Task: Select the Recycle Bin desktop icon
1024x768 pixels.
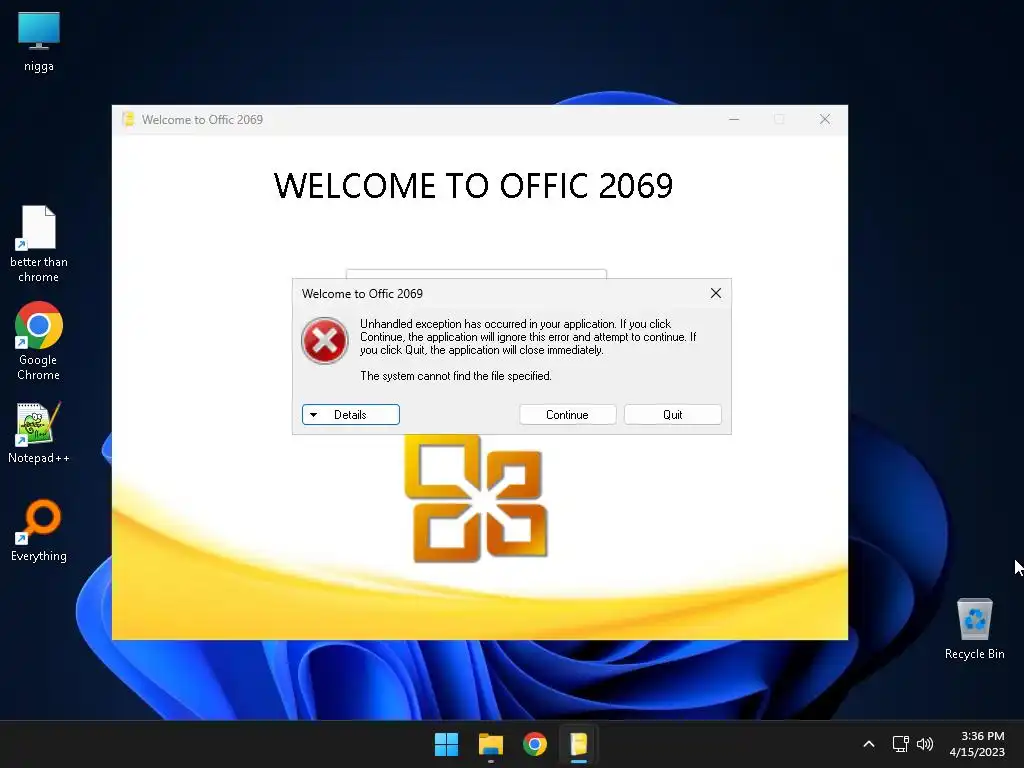Action: point(974,629)
